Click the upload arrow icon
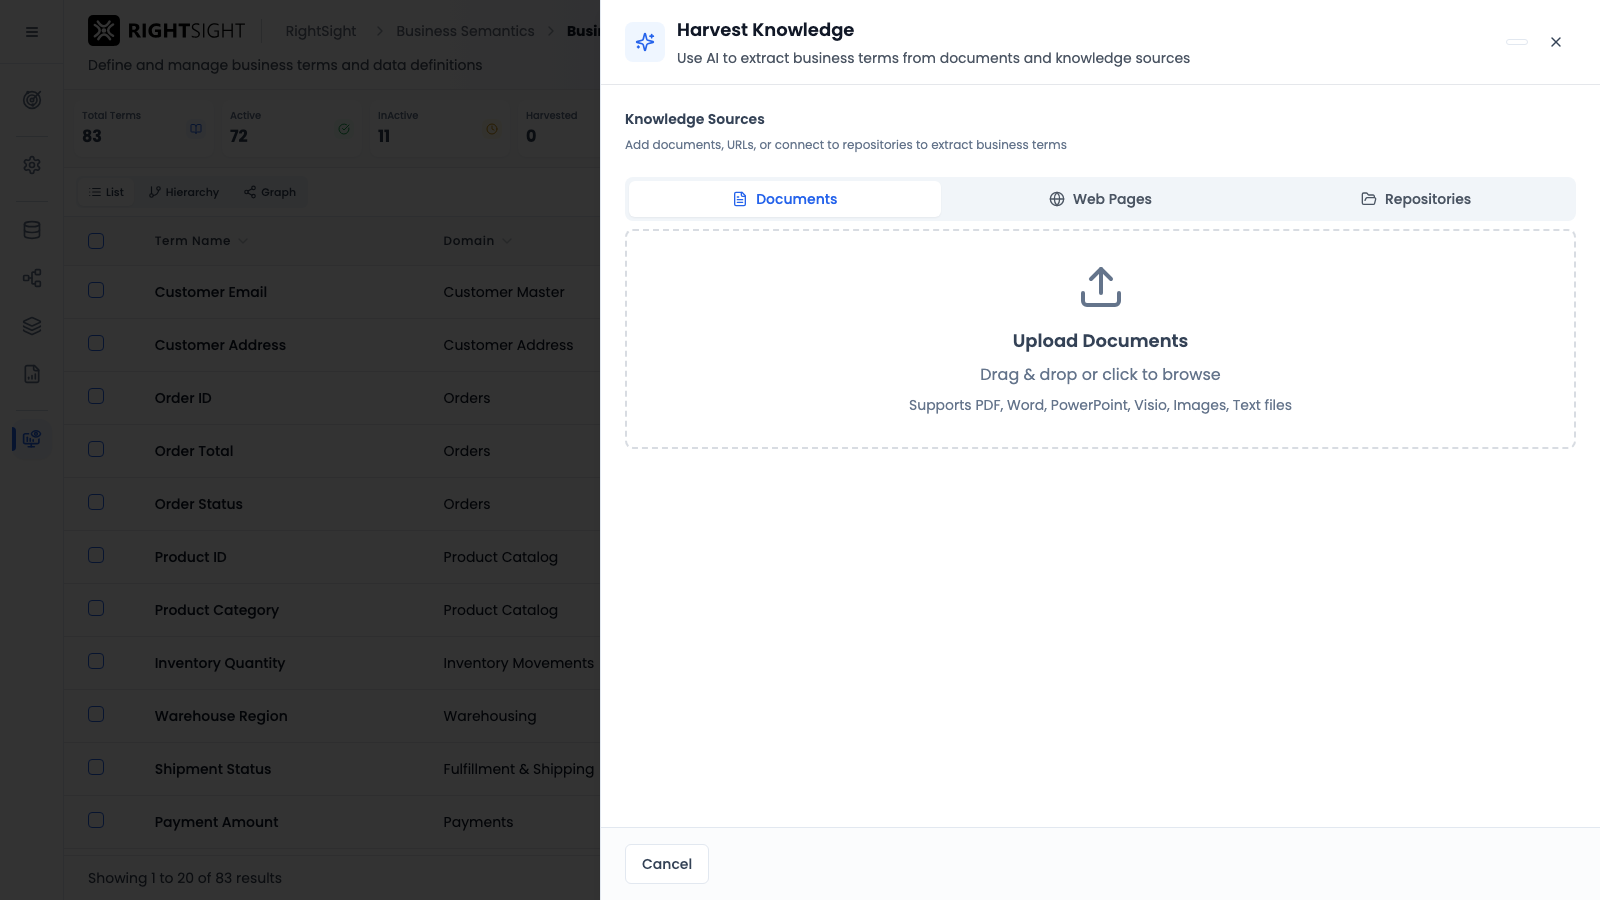Viewport: 1600px width, 900px height. pyautogui.click(x=1100, y=287)
